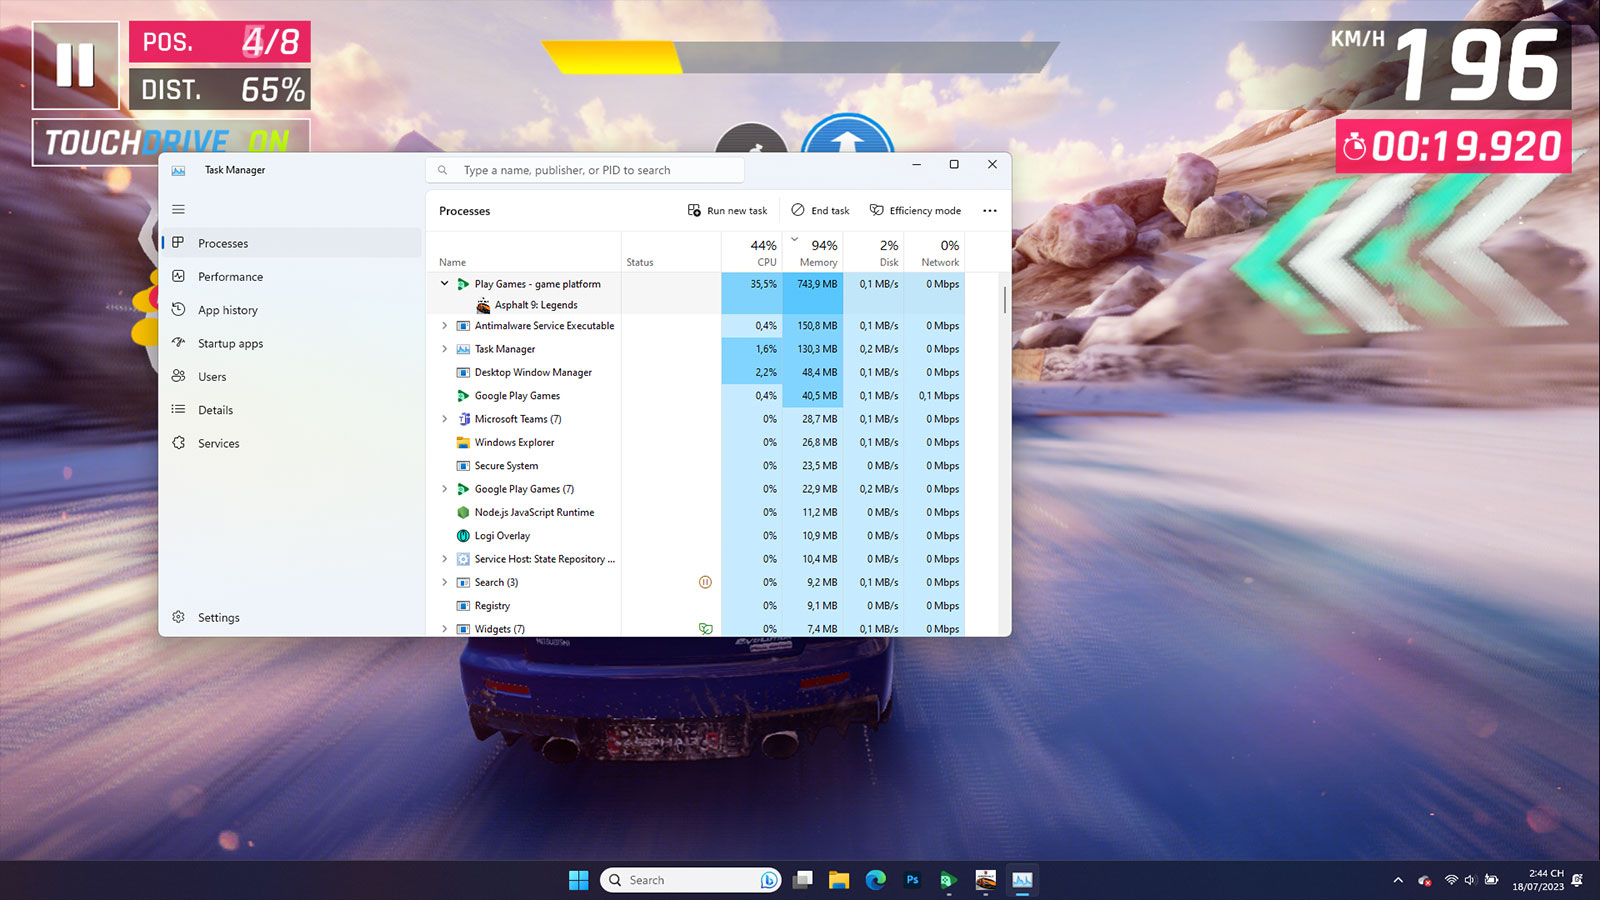
Task: Tap the nitro boost arrow button in game
Action: [x=847, y=134]
